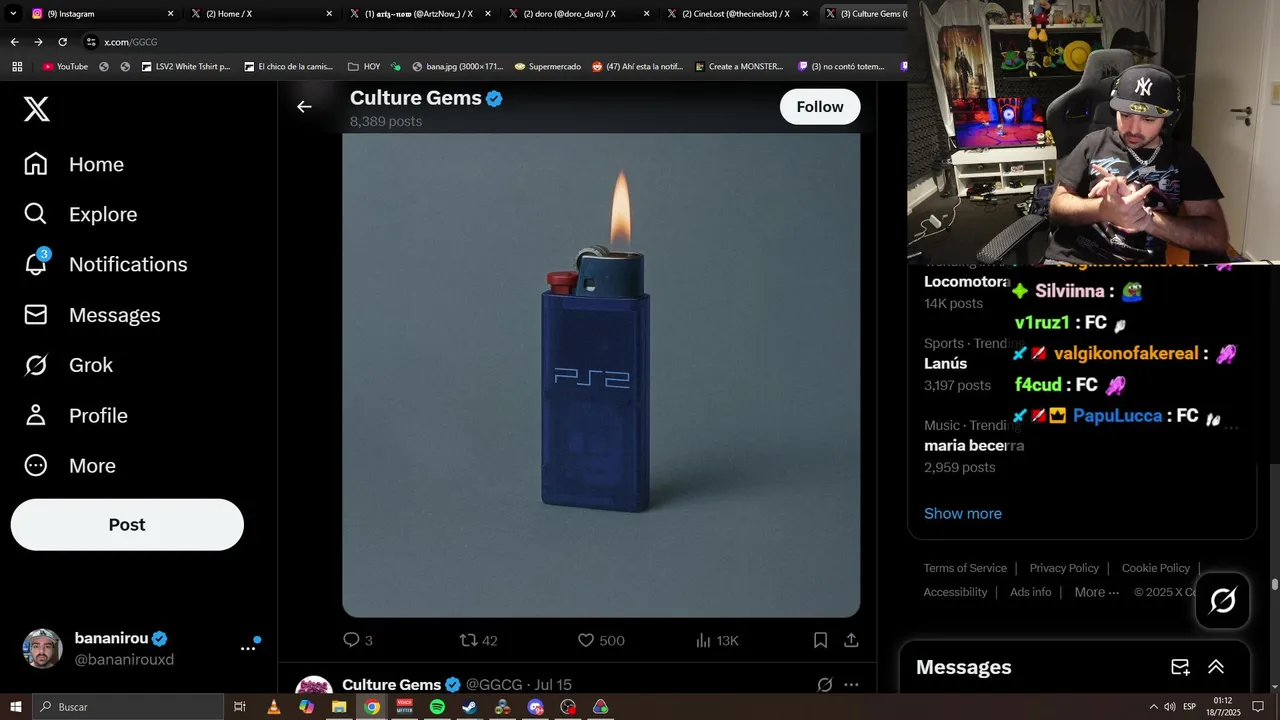Click the browser forward arrow

coord(38,42)
